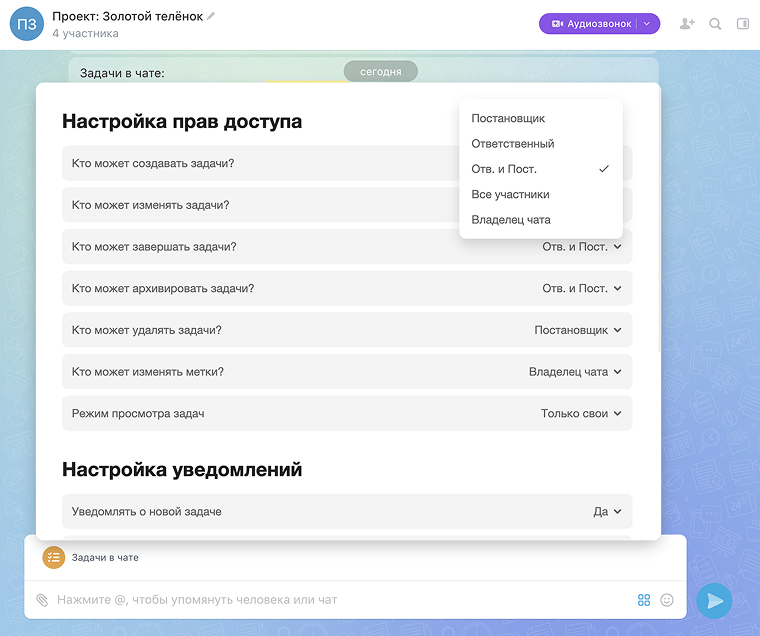Choose 'Все участники' from the menu
760x636 pixels.
point(510,194)
